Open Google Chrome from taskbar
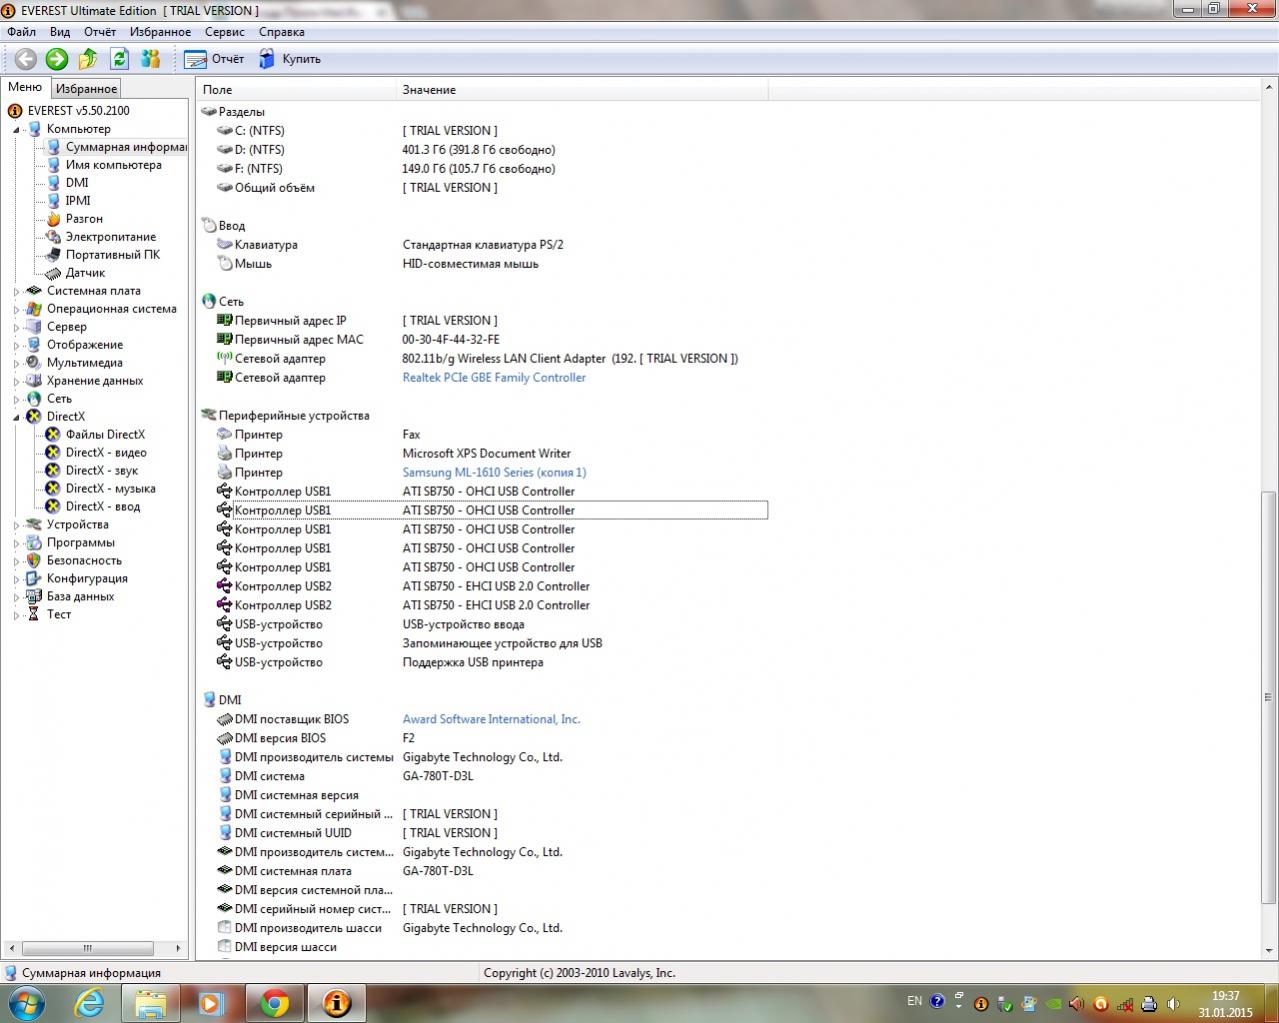This screenshot has width=1279, height=1023. click(275, 1003)
